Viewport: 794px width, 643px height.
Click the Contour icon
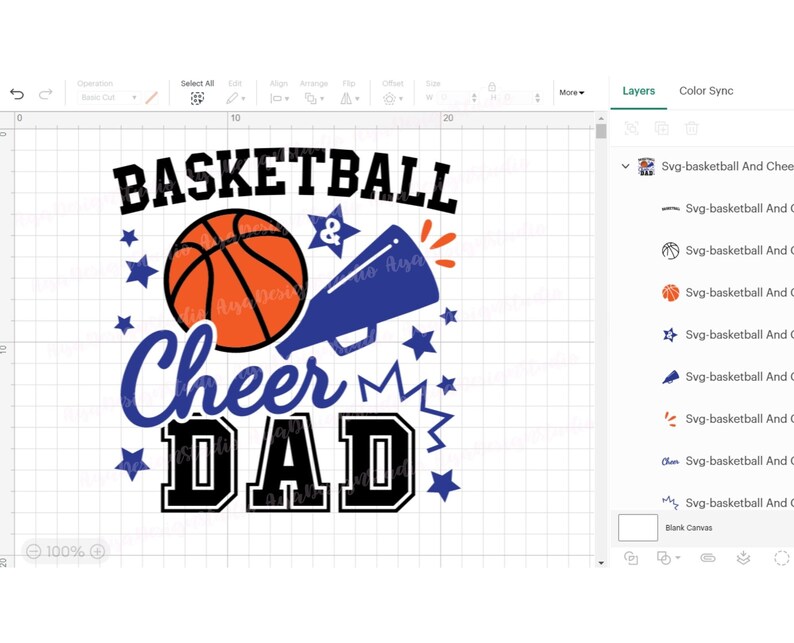tap(782, 558)
